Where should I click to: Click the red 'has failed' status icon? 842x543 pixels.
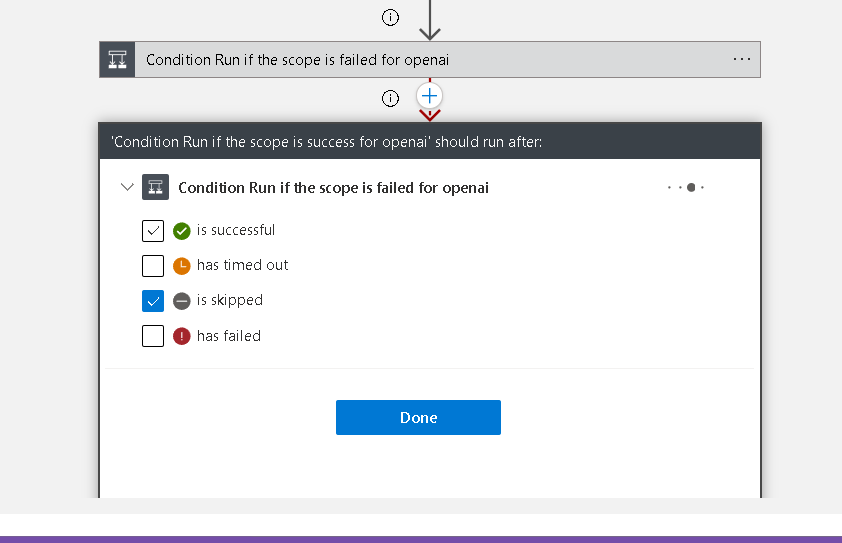182,336
